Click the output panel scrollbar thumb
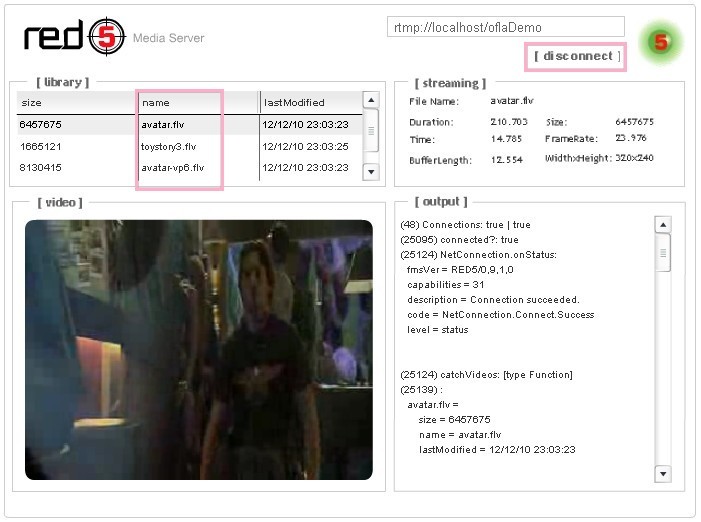Image resolution: width=701 pixels, height=522 pixels. tap(663, 253)
